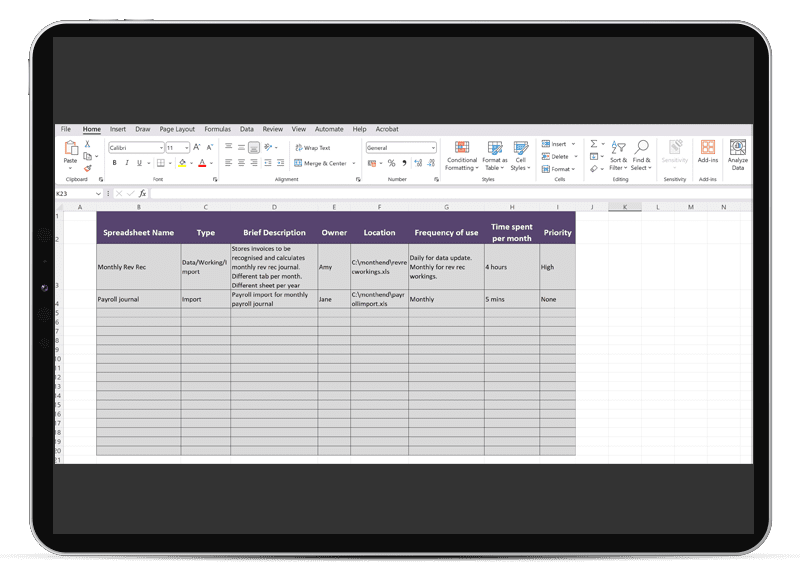Open the font size dropdown
The width and height of the screenshot is (800, 588).
click(187, 148)
